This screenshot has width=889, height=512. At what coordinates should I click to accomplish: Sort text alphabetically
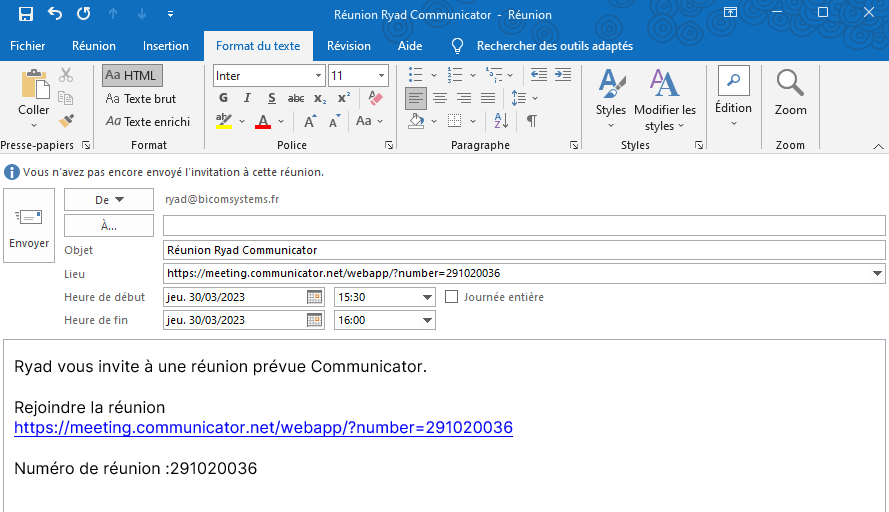click(x=501, y=121)
